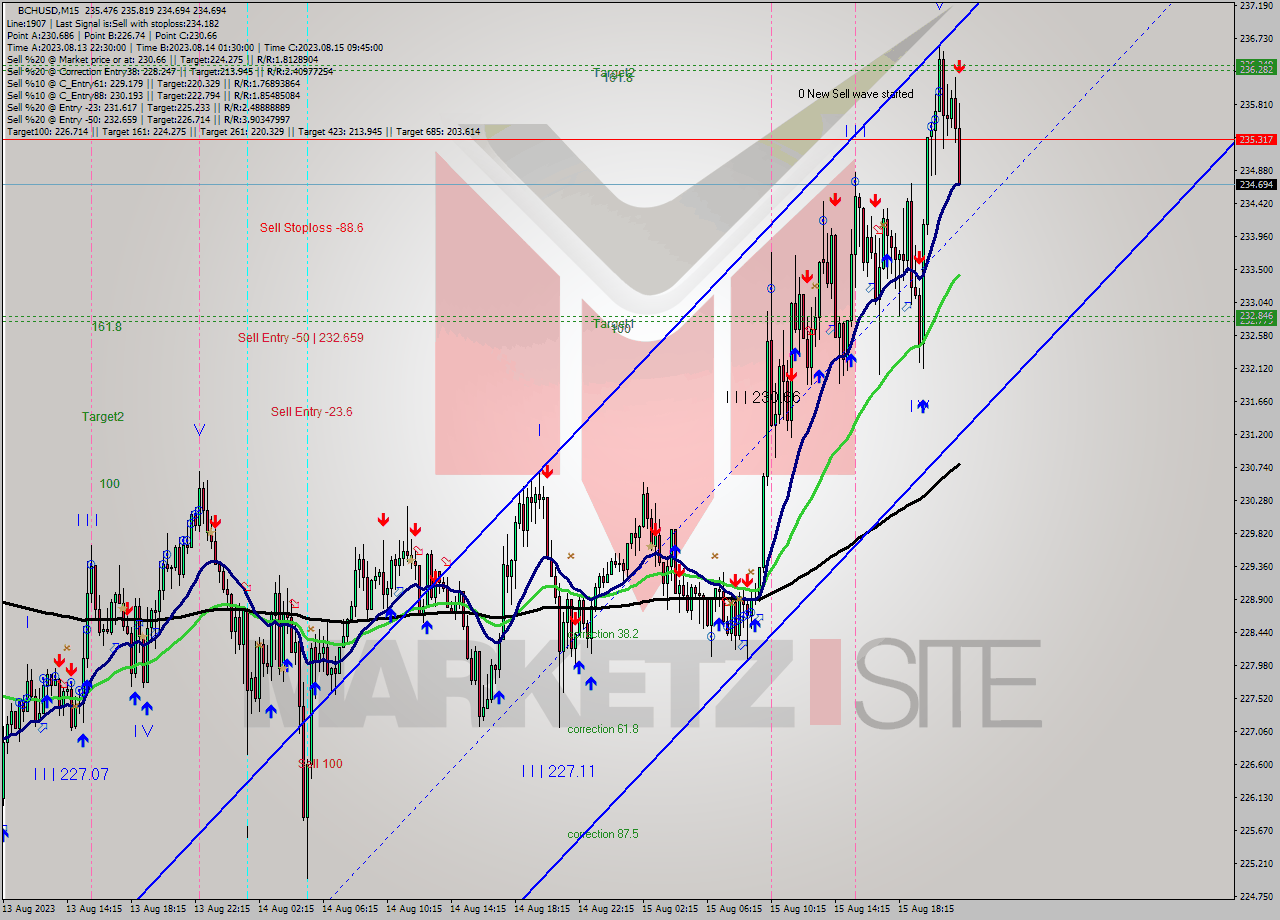Viewport: 1280px width, 920px height.
Task: Click the current price tag 234.694
Action: coord(1256,184)
